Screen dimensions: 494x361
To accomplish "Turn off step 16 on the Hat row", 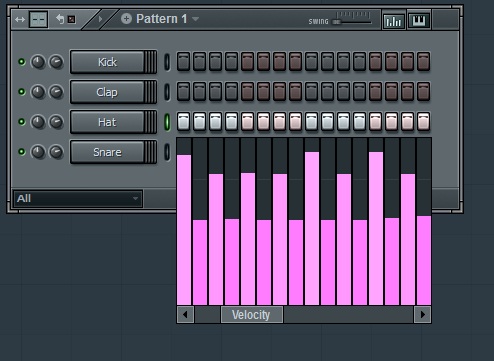I will (x=423, y=122).
